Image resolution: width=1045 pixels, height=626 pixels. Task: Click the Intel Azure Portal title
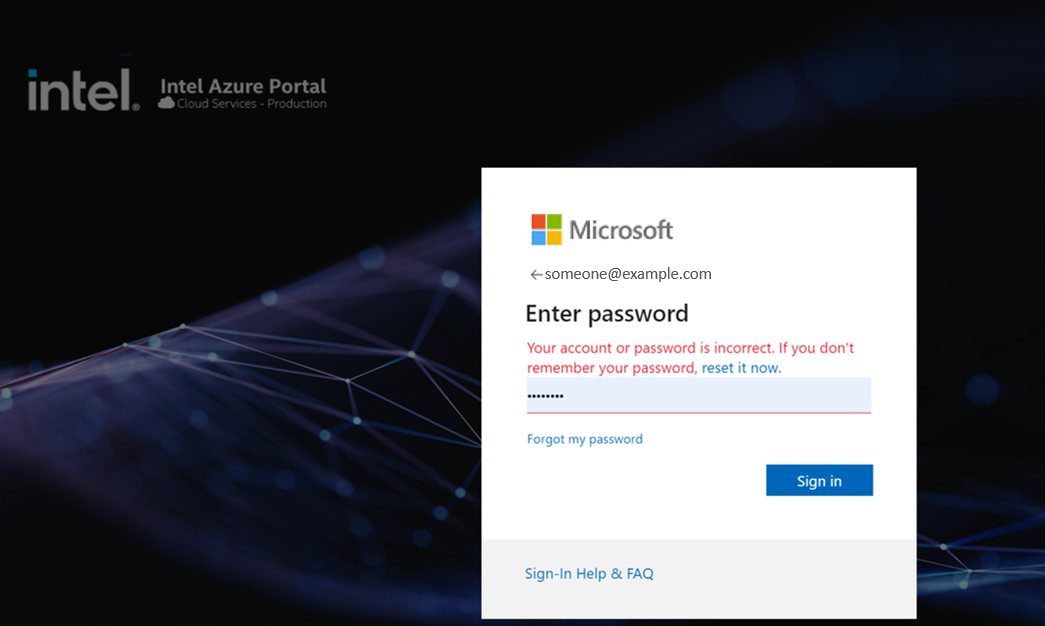tap(243, 86)
